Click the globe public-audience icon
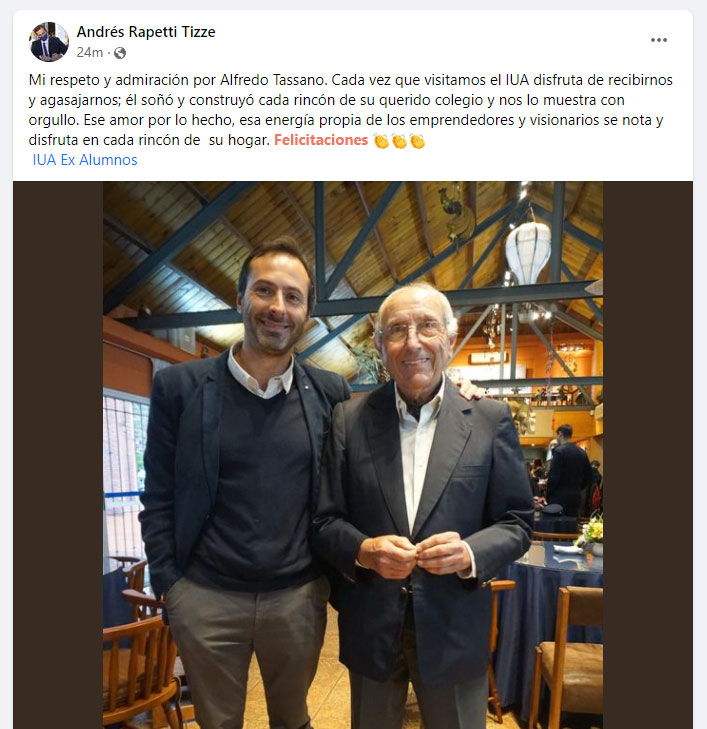Viewport: 707px width, 729px height. coord(120,53)
